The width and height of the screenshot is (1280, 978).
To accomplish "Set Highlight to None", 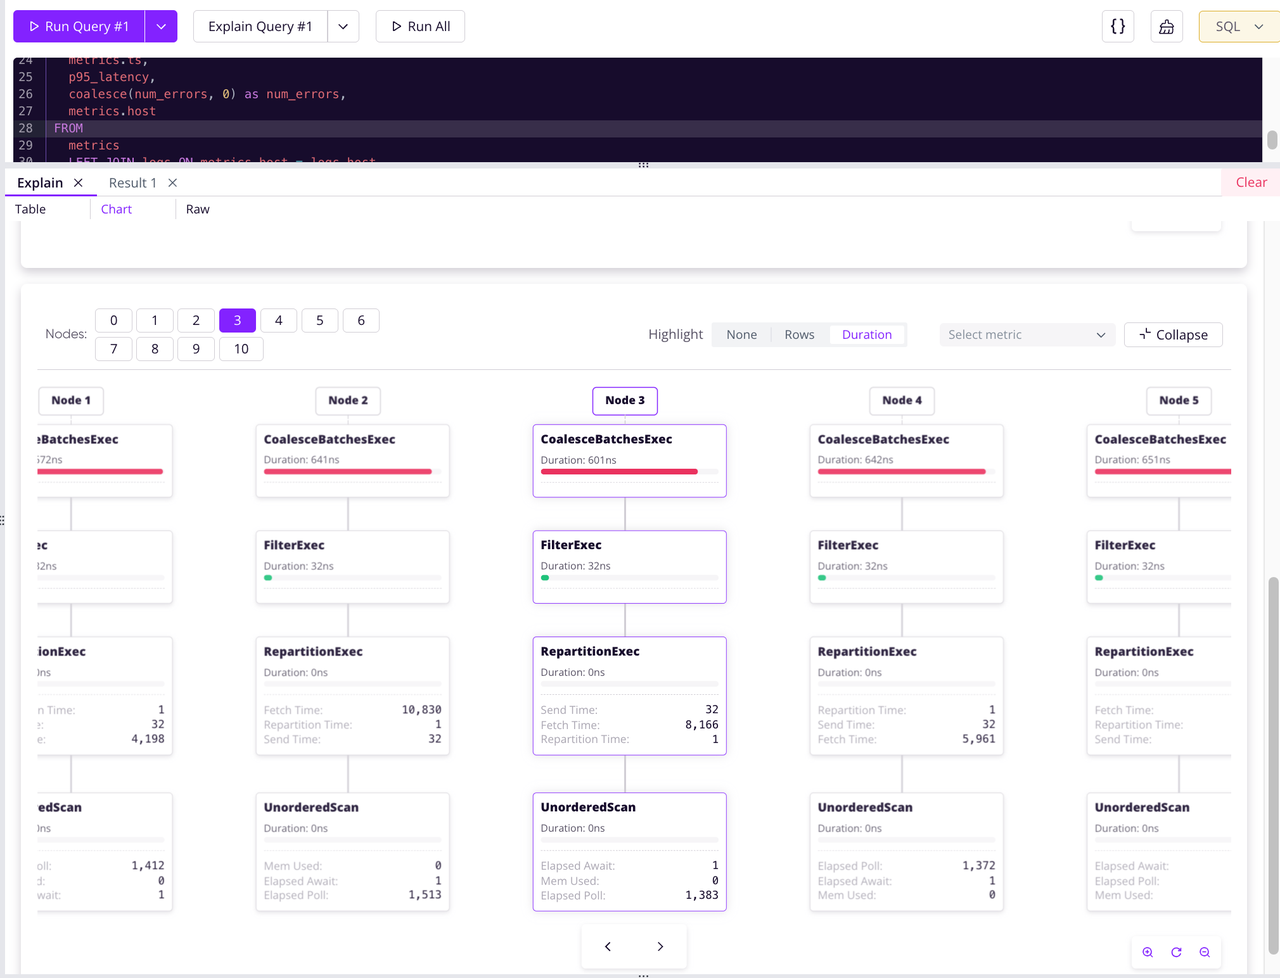I will [x=741, y=335].
